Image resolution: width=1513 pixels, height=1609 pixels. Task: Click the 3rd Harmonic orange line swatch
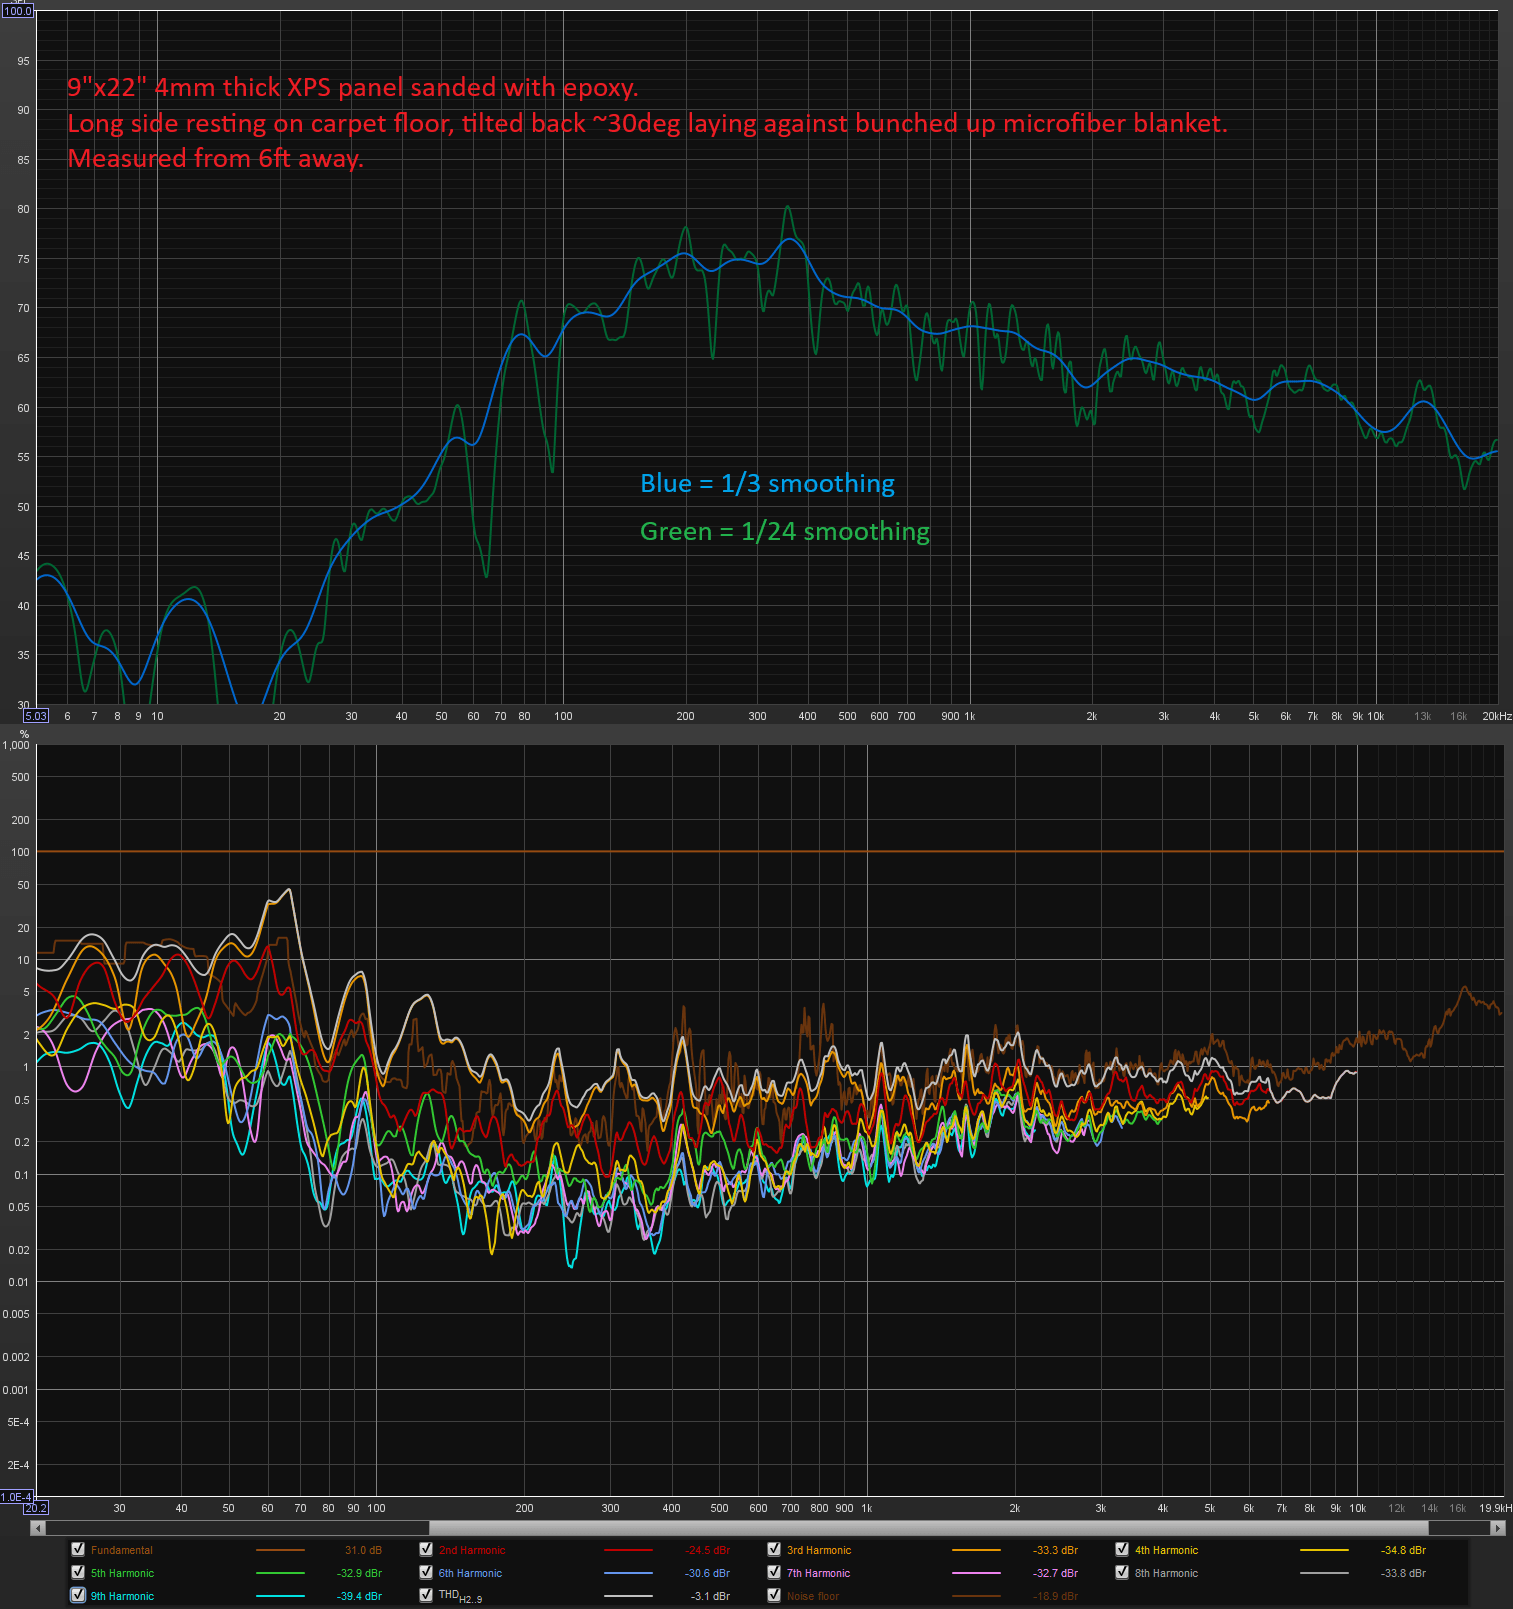pyautogui.click(x=976, y=1550)
